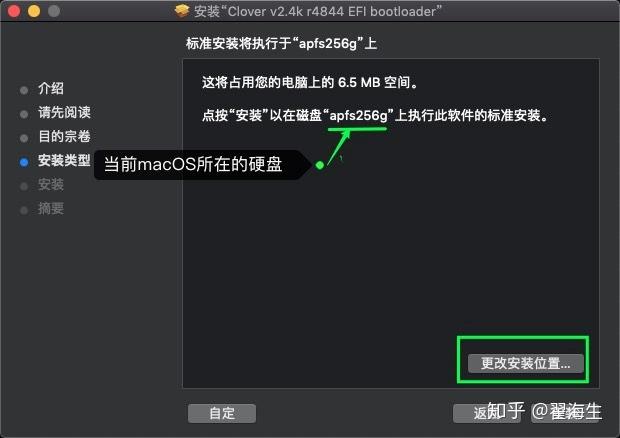The width and height of the screenshot is (620, 438).
Task: Click the gray bullet beside 目的宗卷
Action: (24, 138)
